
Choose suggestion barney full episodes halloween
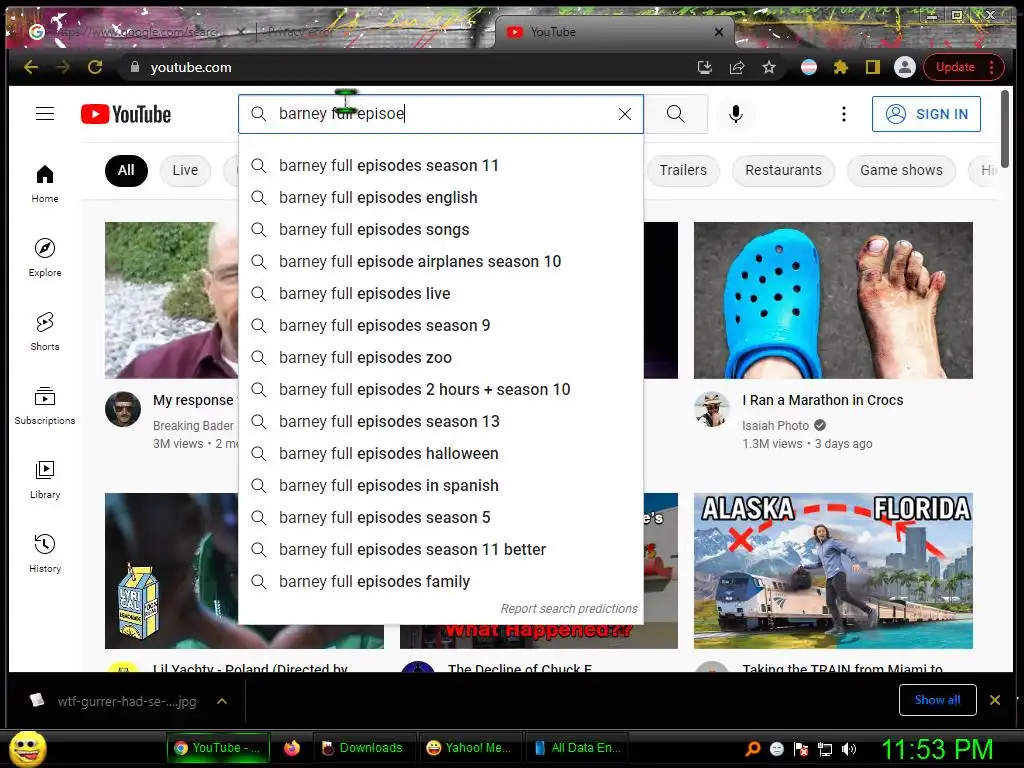click(441, 454)
